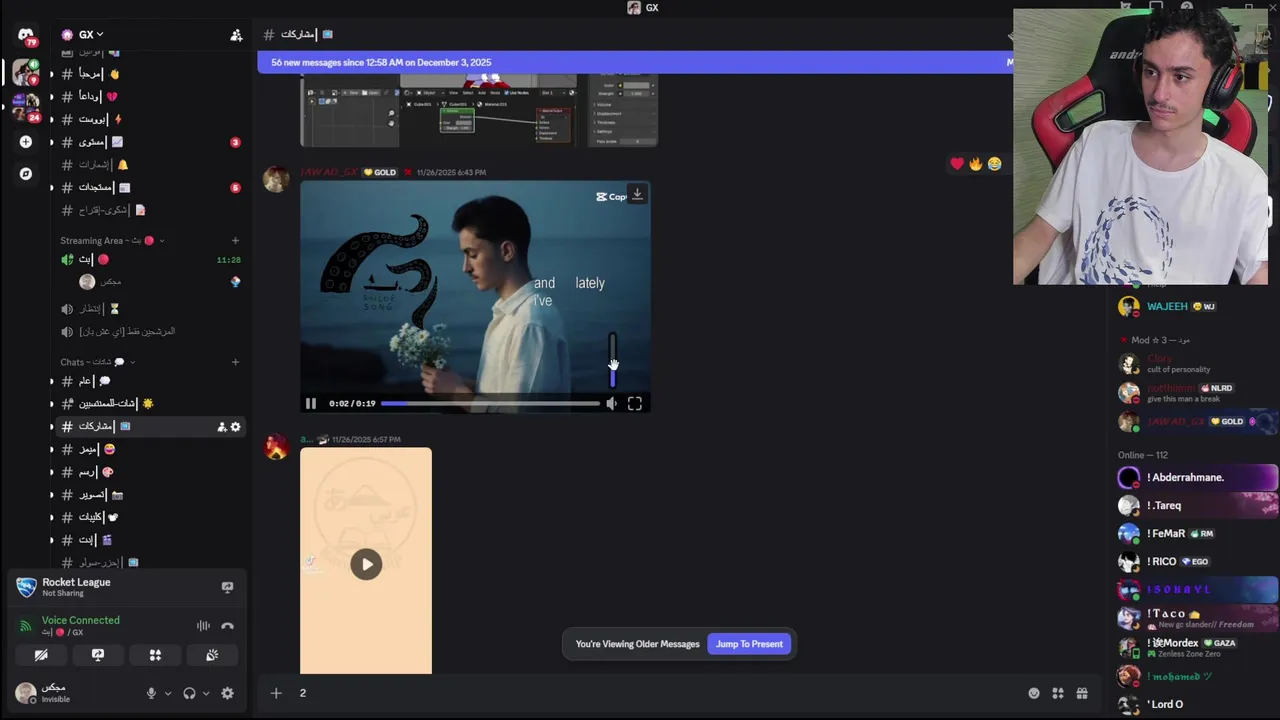Click the laughing reaction emoji
This screenshot has width=1280, height=720.
click(994, 164)
